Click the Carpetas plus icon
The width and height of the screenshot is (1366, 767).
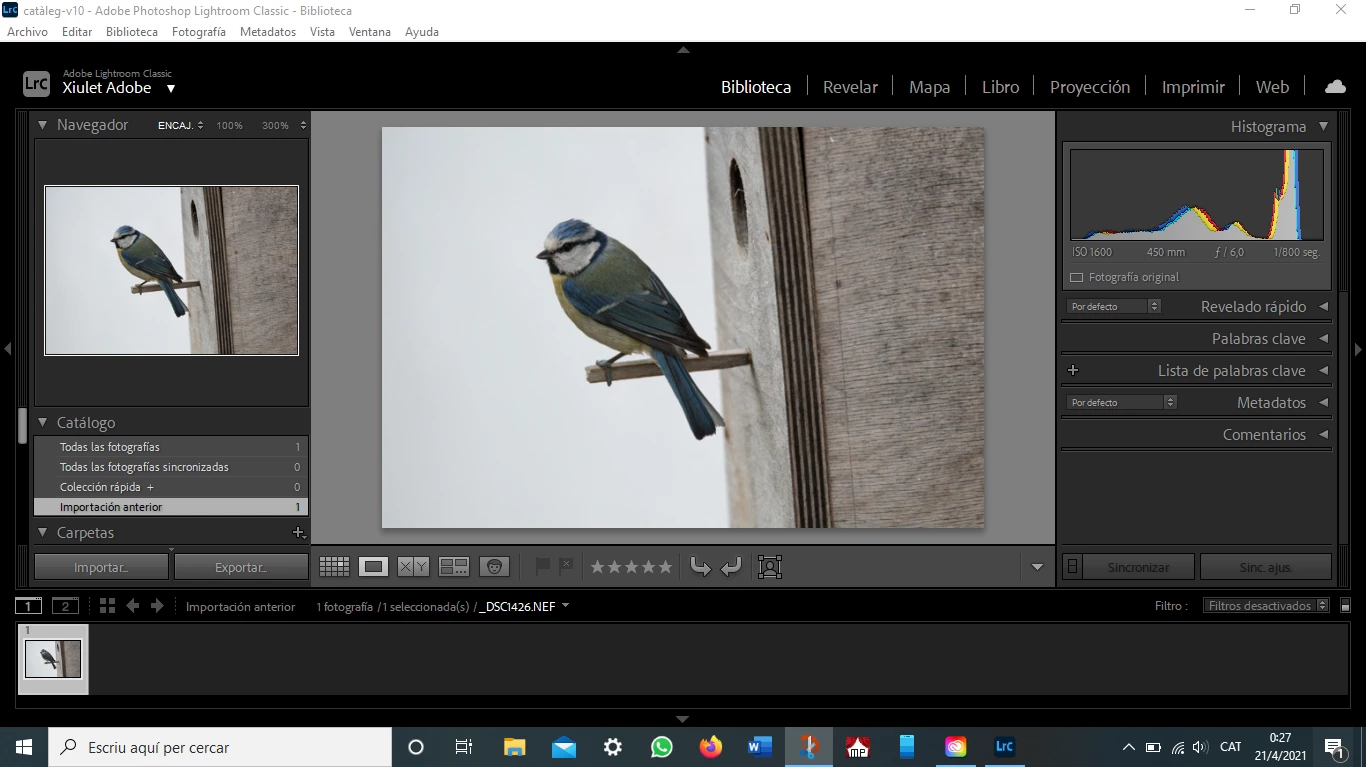pyautogui.click(x=298, y=533)
